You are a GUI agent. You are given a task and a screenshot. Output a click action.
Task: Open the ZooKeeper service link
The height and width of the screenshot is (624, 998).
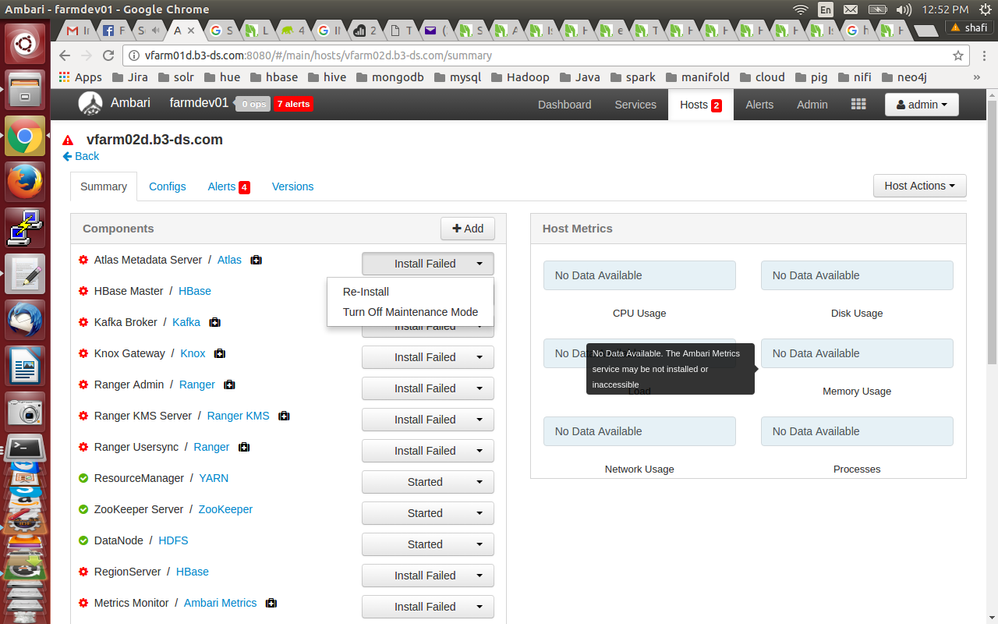click(225, 509)
